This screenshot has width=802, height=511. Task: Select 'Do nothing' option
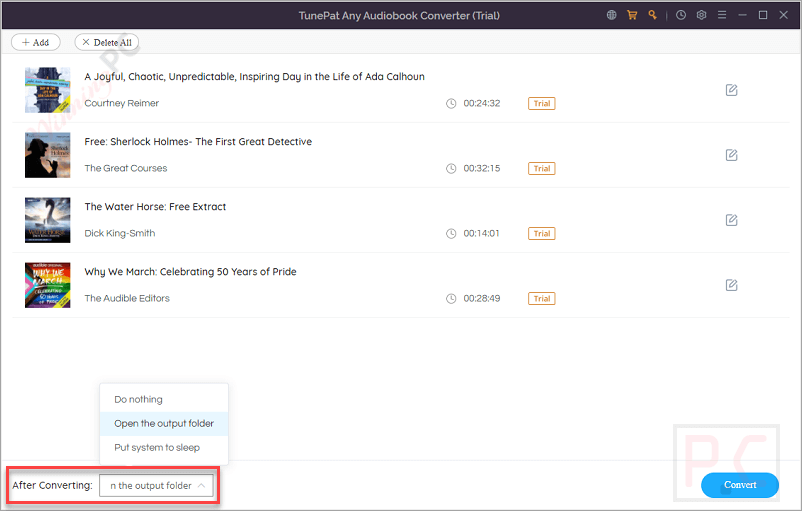point(138,400)
